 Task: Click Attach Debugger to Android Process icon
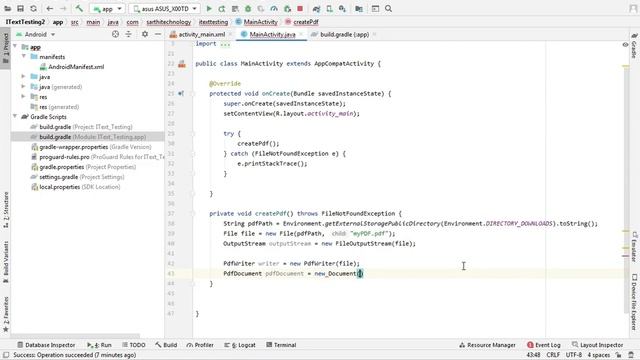(287, 9)
